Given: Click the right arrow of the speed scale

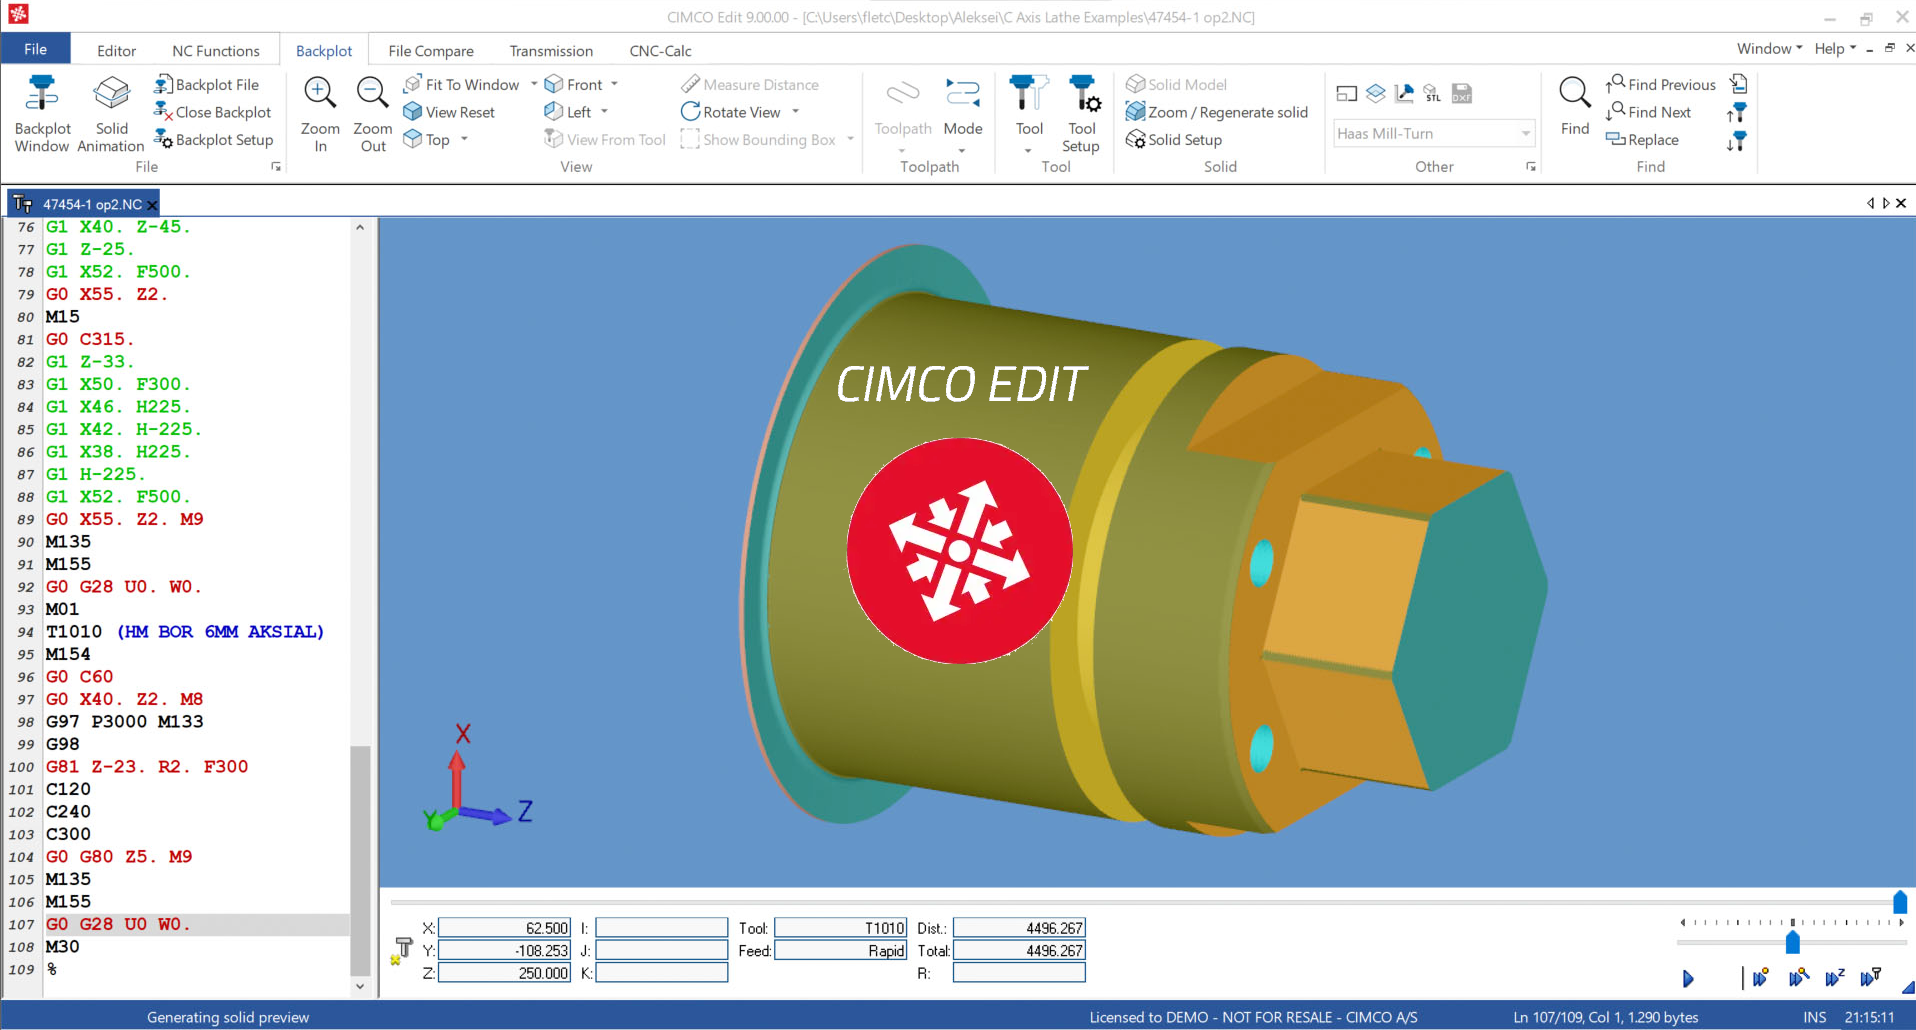Looking at the screenshot, I should pos(1902,922).
